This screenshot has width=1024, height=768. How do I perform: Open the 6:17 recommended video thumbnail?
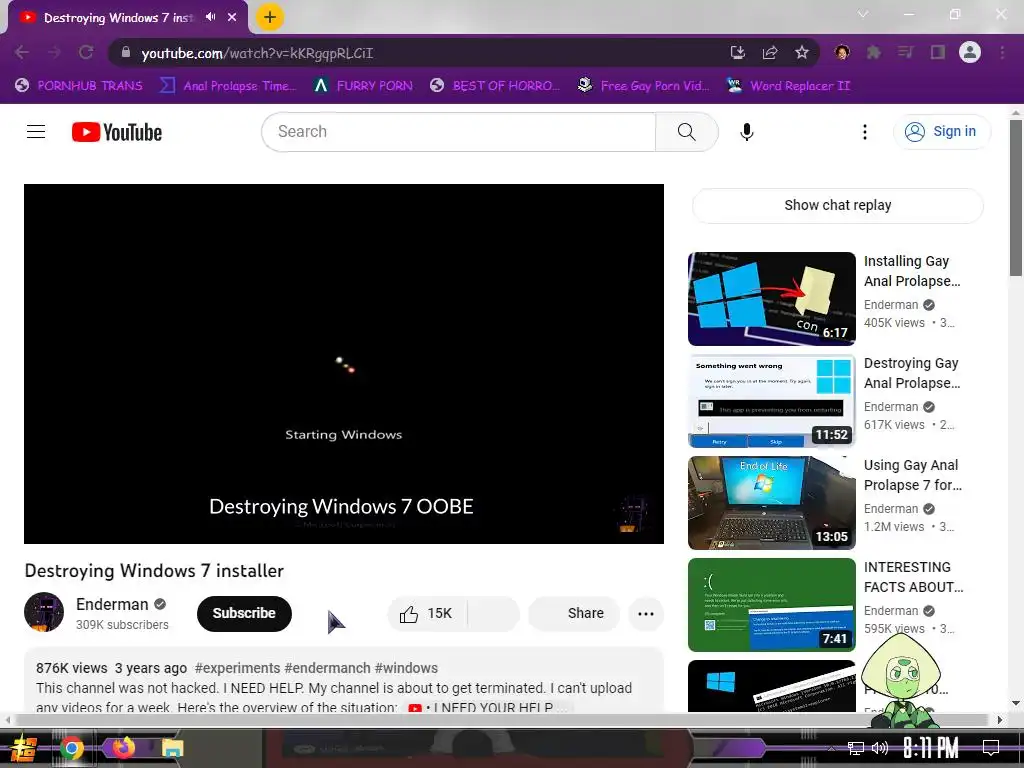click(x=771, y=298)
